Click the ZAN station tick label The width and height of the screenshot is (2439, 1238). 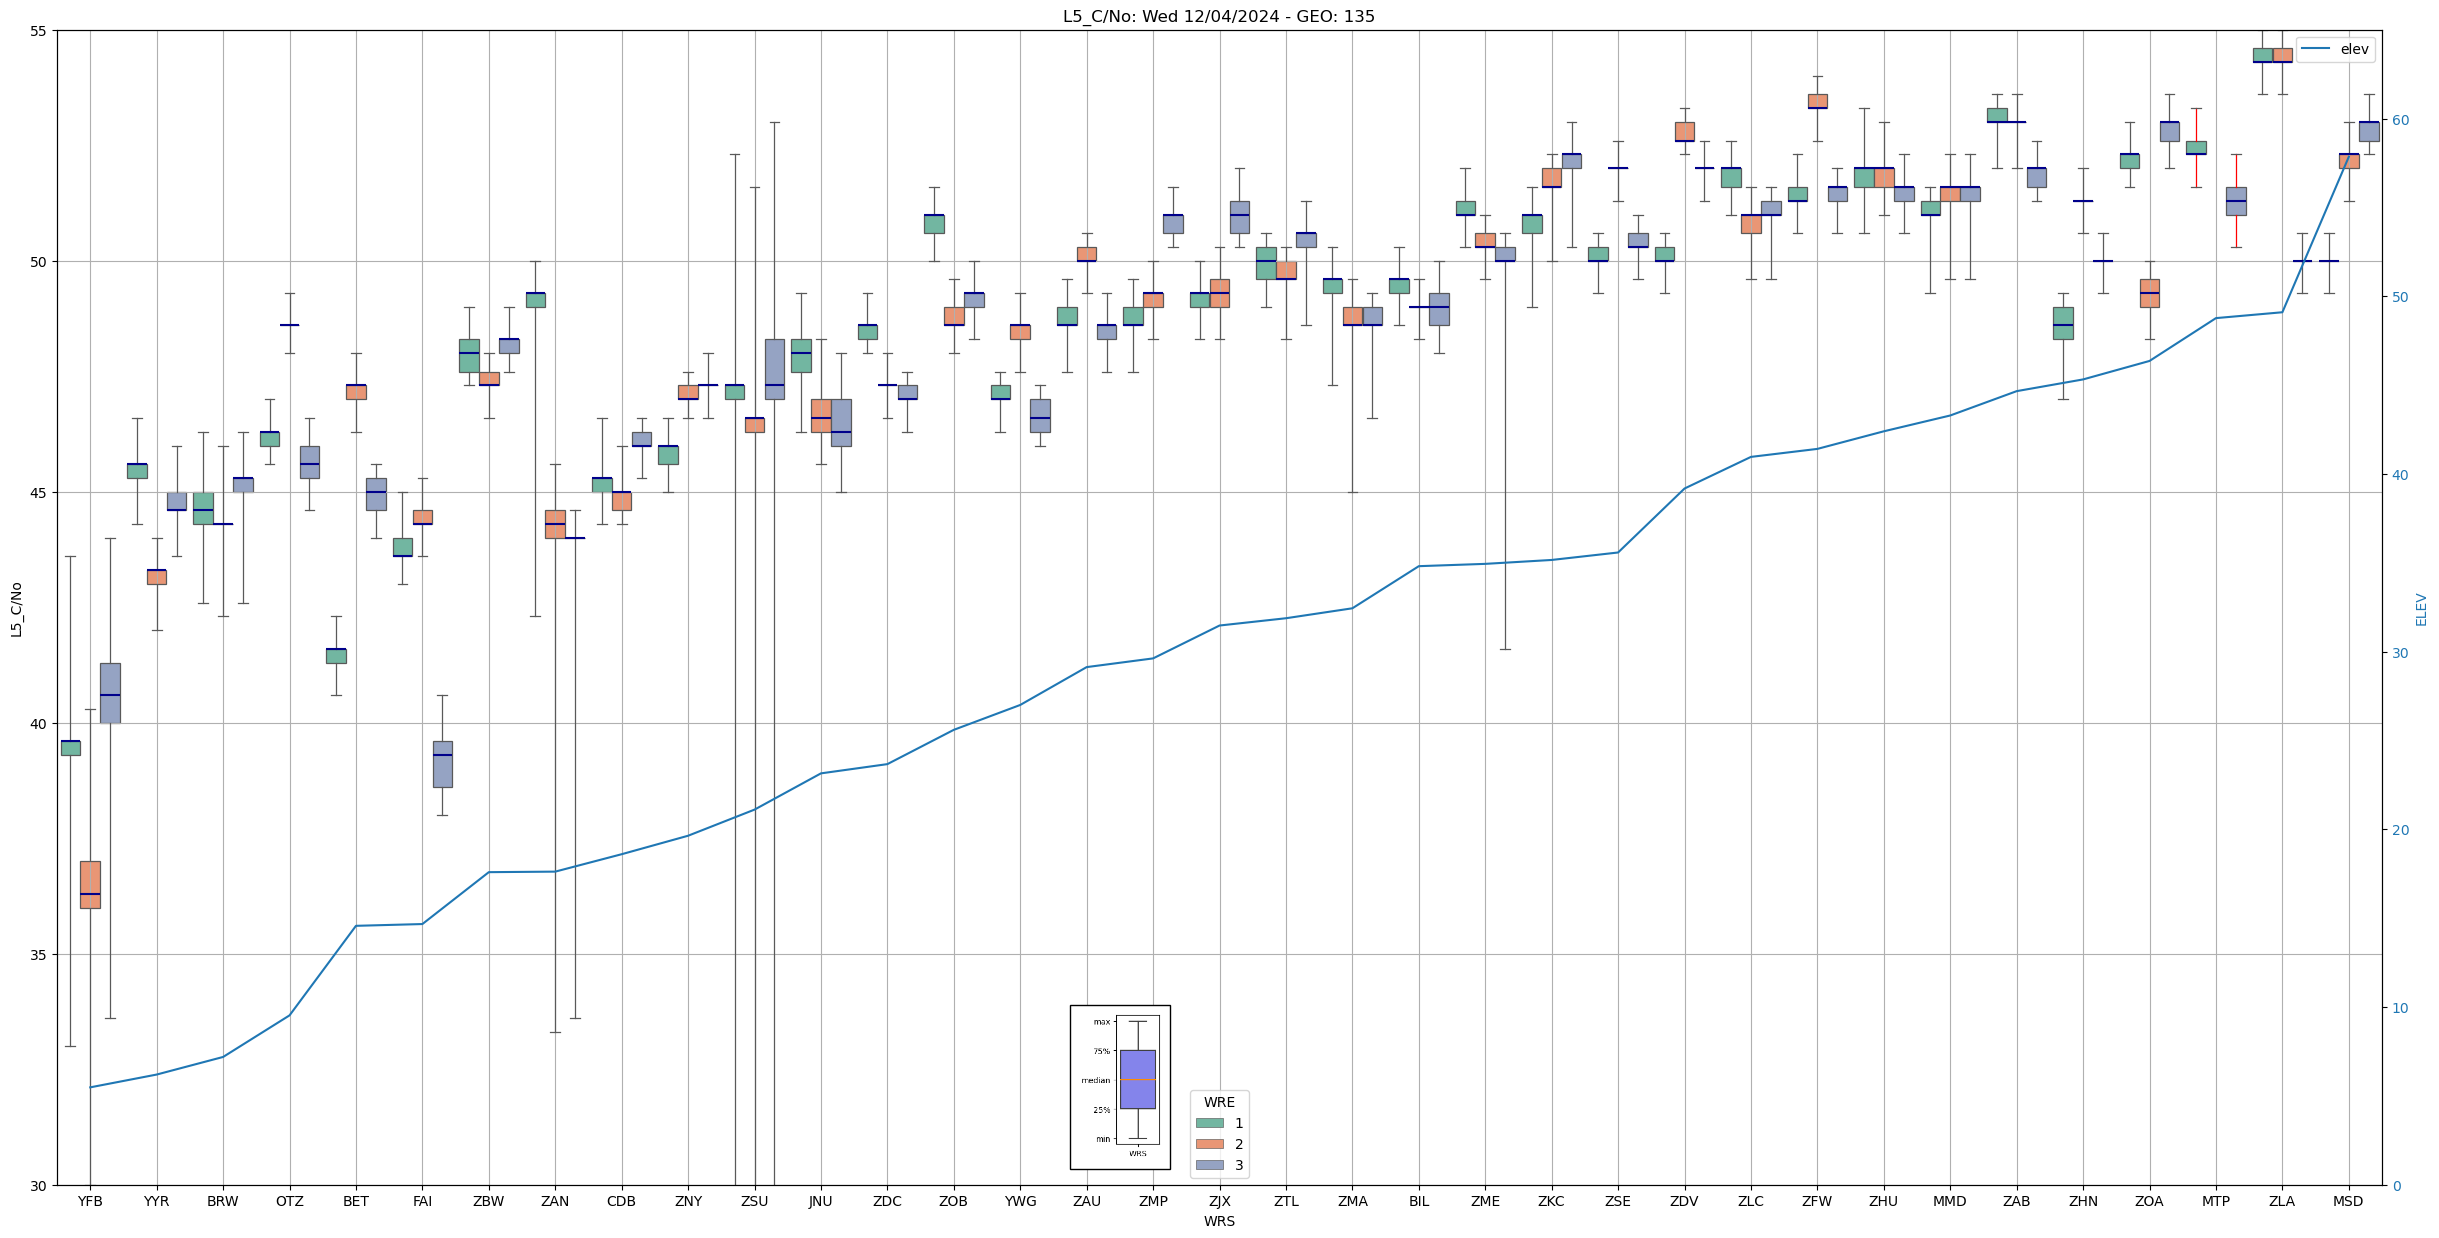click(555, 1201)
